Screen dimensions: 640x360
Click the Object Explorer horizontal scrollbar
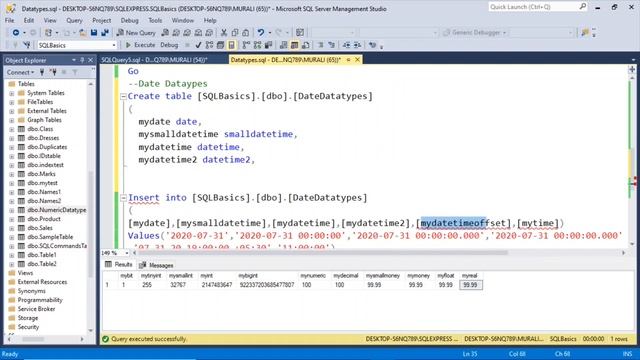pos(33,339)
